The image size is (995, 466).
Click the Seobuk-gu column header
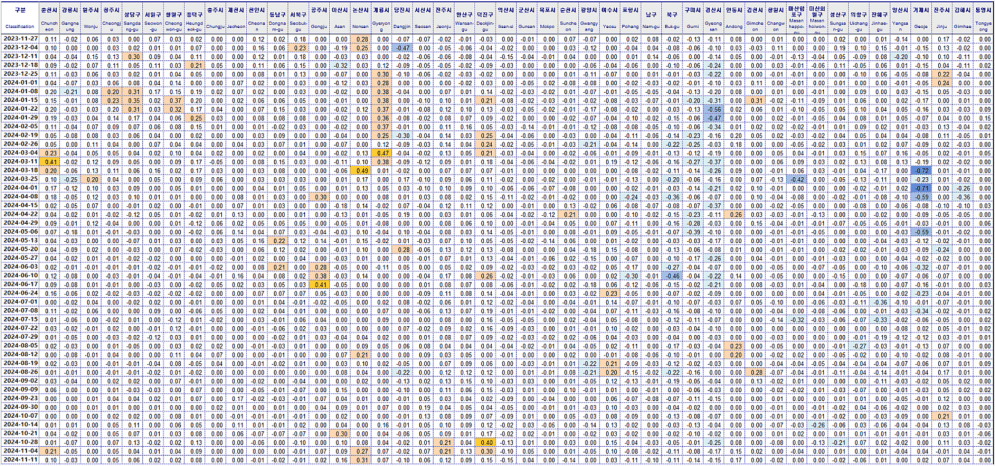298,19
